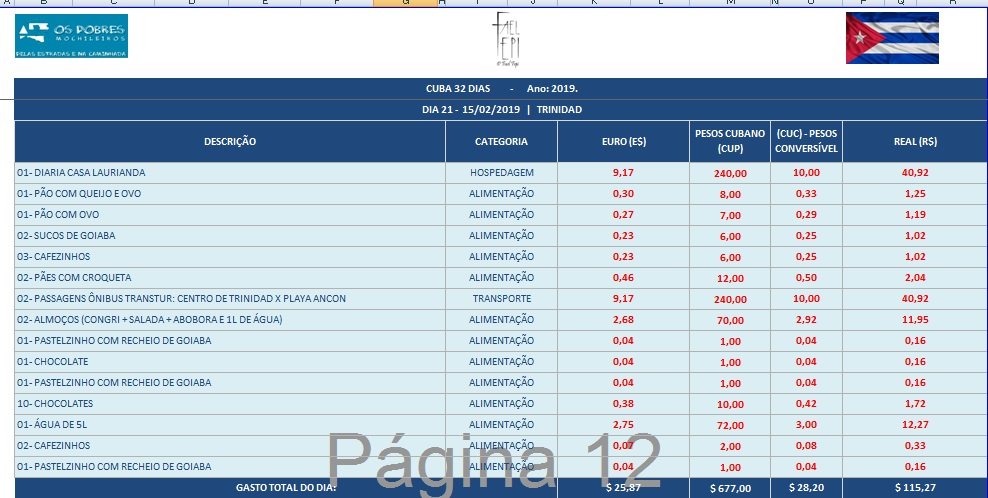This screenshot has height=498, width=988.
Task: Select the PESOS CUBANO (CUP) header cell
Action: click(x=729, y=142)
